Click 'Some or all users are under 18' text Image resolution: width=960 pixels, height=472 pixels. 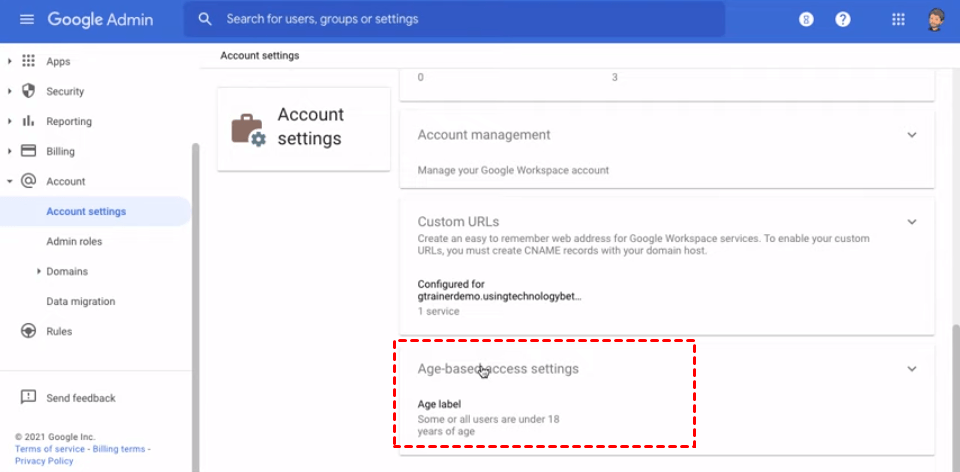tap(488, 420)
